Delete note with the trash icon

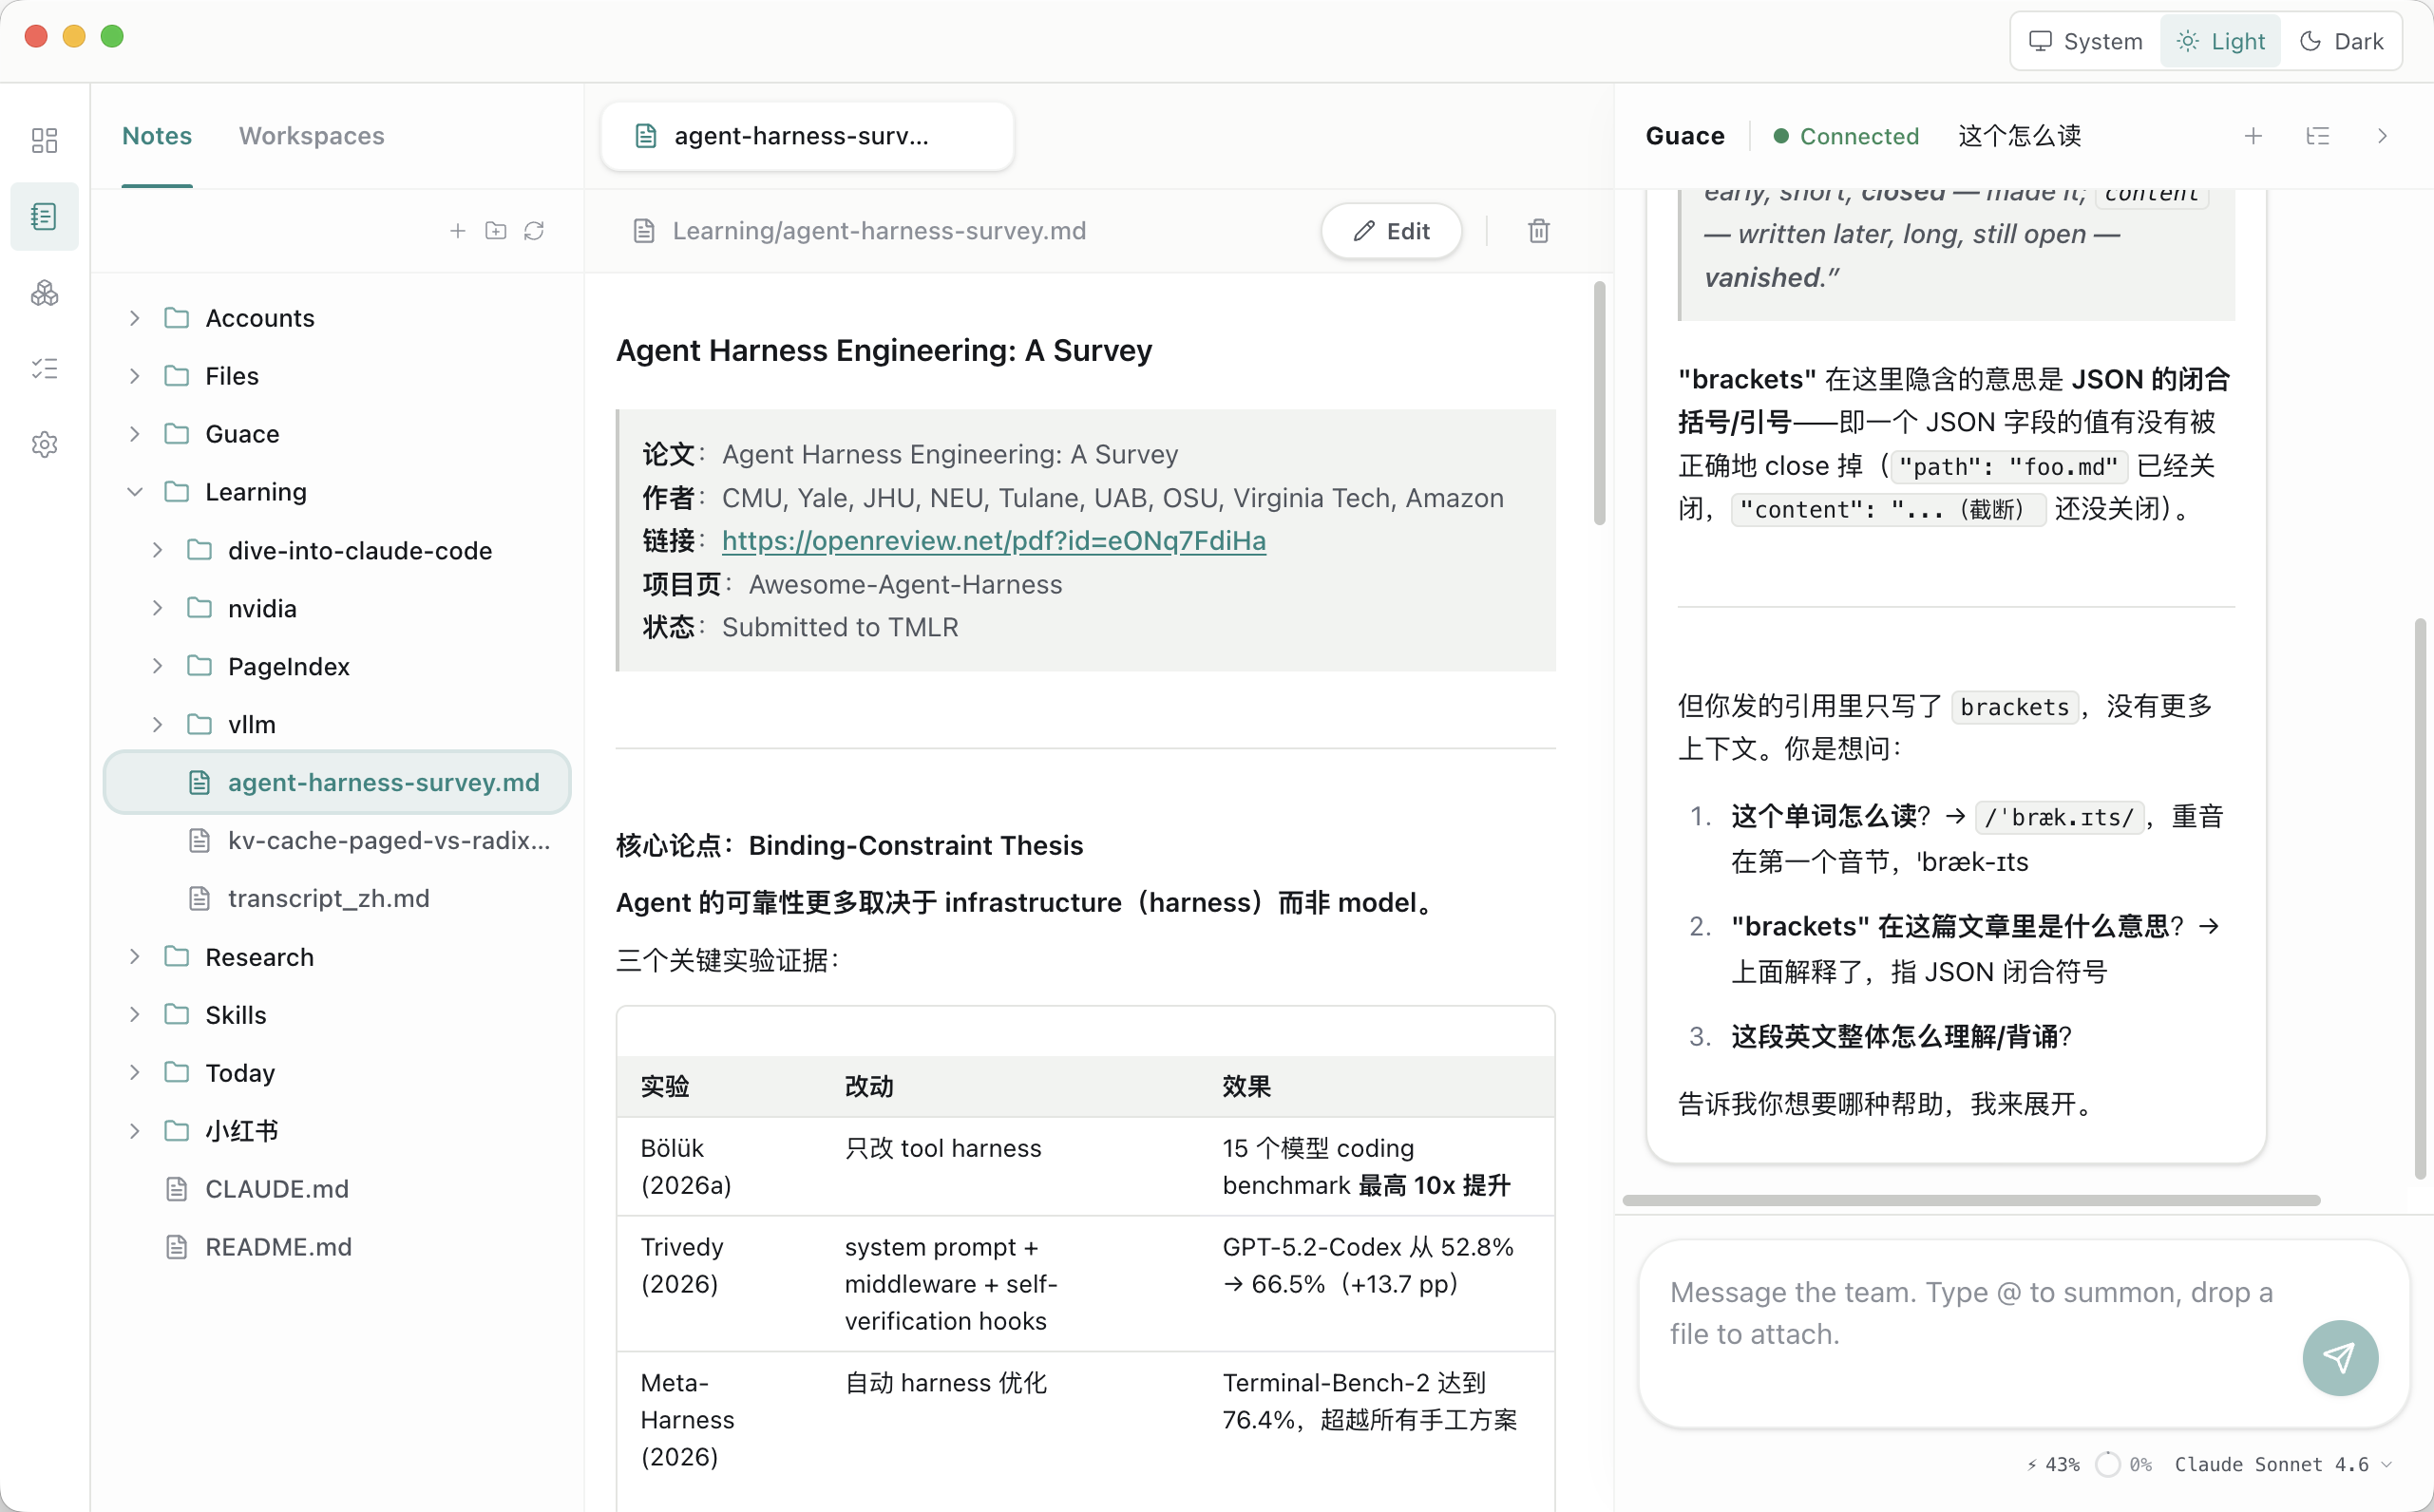(1538, 231)
